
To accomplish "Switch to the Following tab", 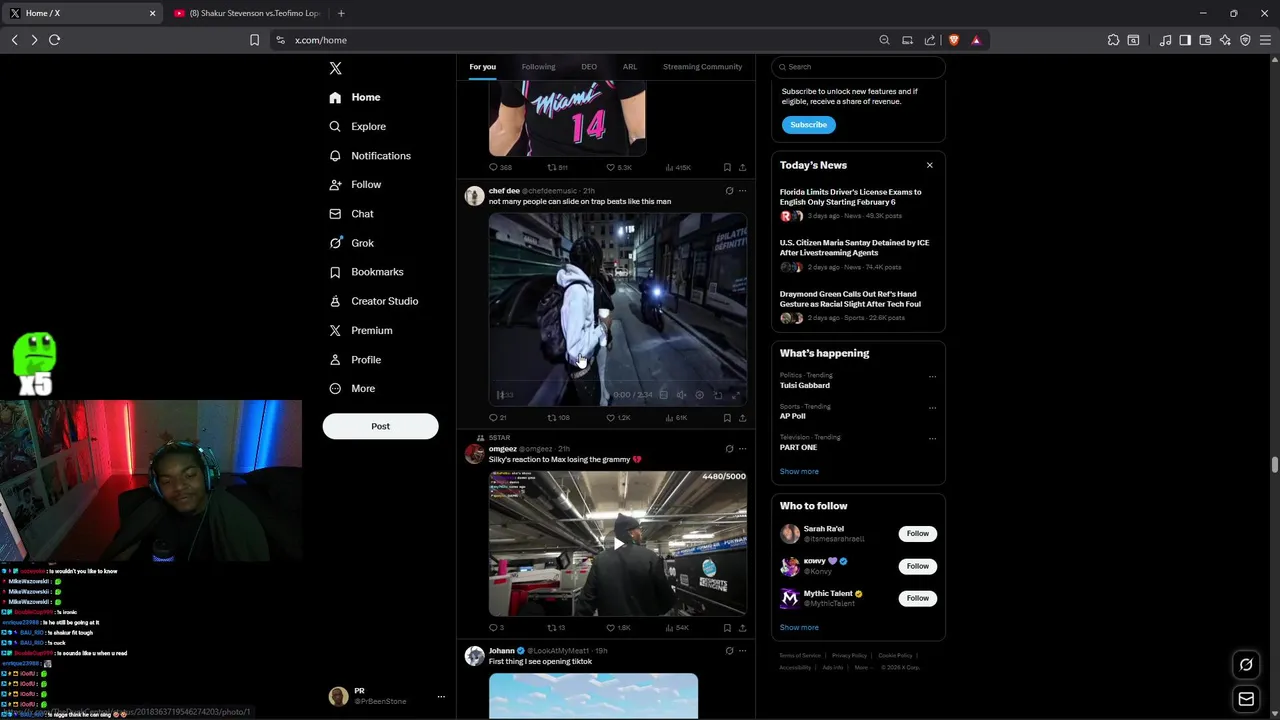I will [538, 67].
